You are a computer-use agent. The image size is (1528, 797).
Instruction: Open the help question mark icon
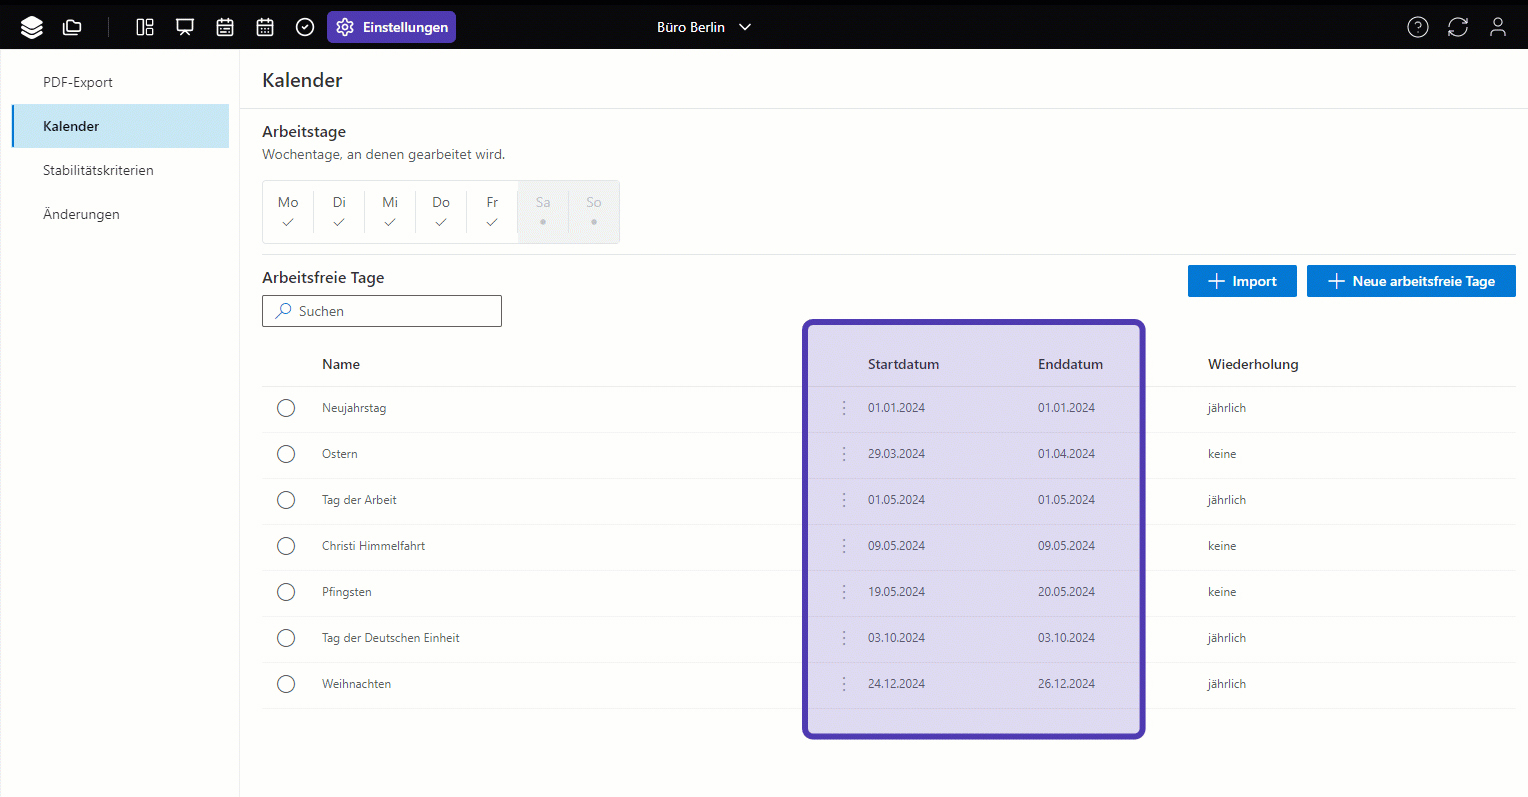1417,27
